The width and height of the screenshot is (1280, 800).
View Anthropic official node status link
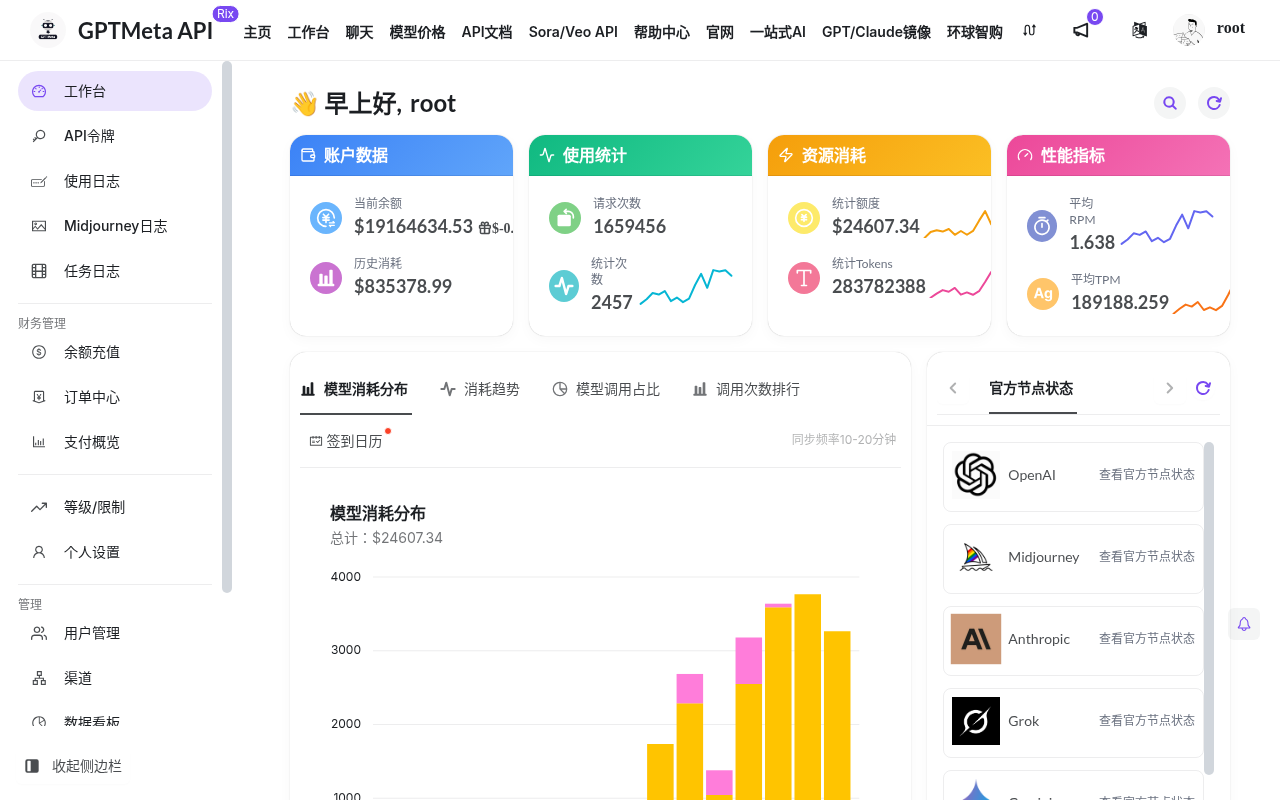click(1147, 639)
